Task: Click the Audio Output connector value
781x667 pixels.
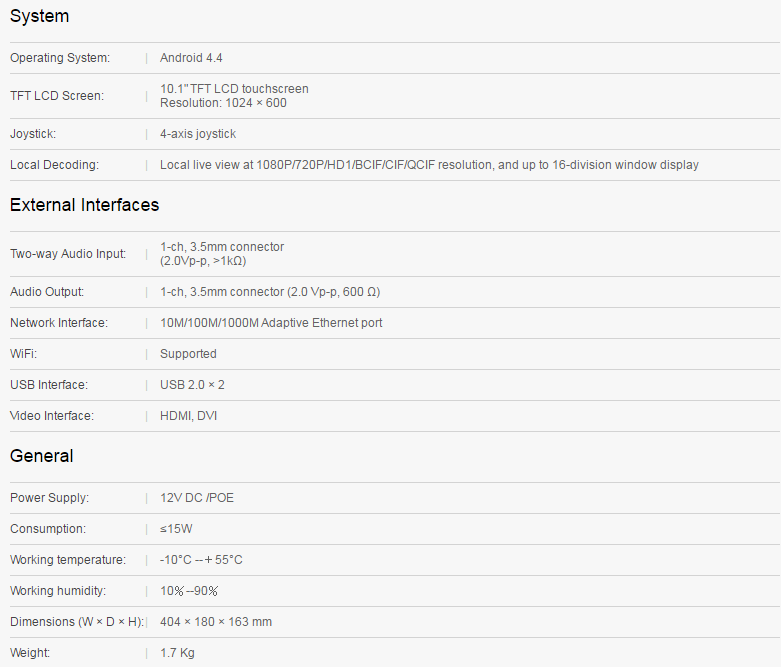Action: [x=270, y=292]
